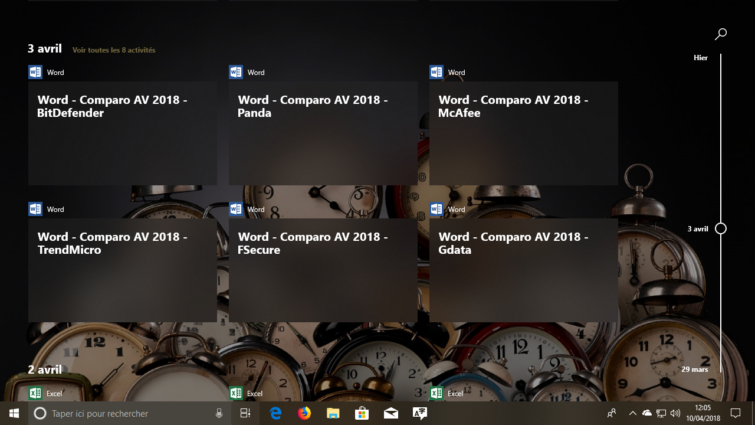Click the OneDrive cloud tray icon
This screenshot has height=425, width=755.
pos(647,413)
